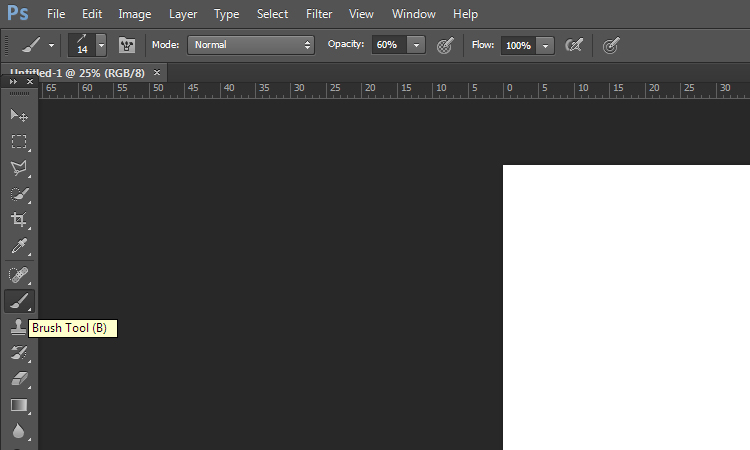Image resolution: width=750 pixels, height=450 pixels.
Task: Expand the tool preset picker arrow
Action: point(51,46)
